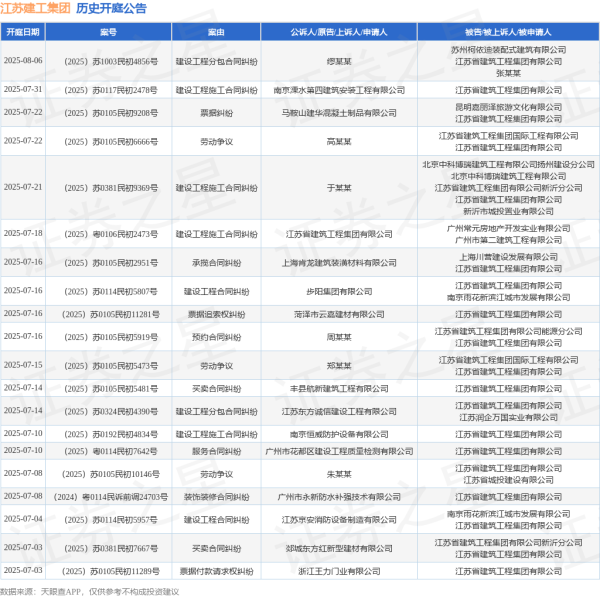Click case number 苏0105民初5481号
Viewport: 600px width, 597px height.
pyautogui.click(x=111, y=389)
